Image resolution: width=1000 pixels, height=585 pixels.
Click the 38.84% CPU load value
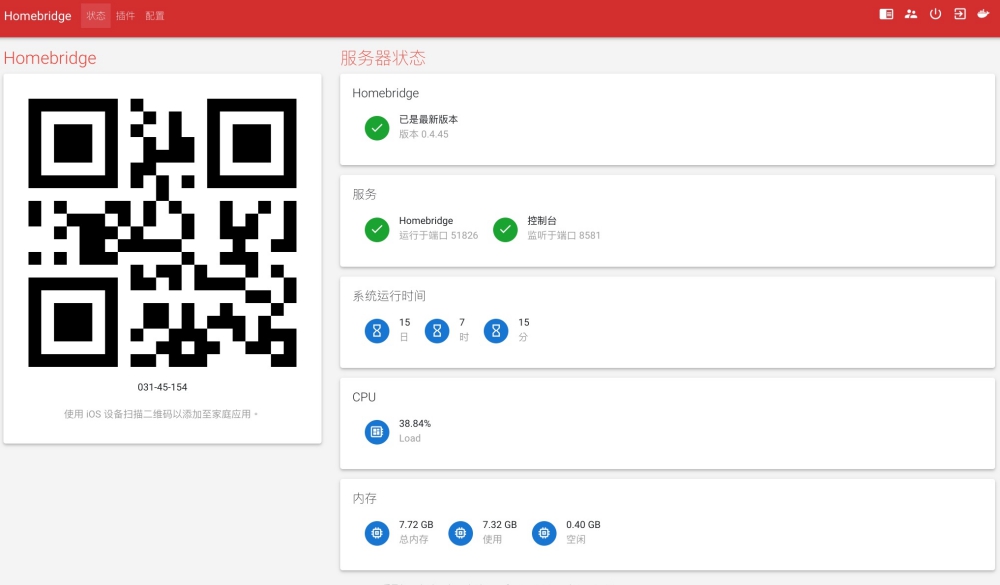[x=415, y=424]
